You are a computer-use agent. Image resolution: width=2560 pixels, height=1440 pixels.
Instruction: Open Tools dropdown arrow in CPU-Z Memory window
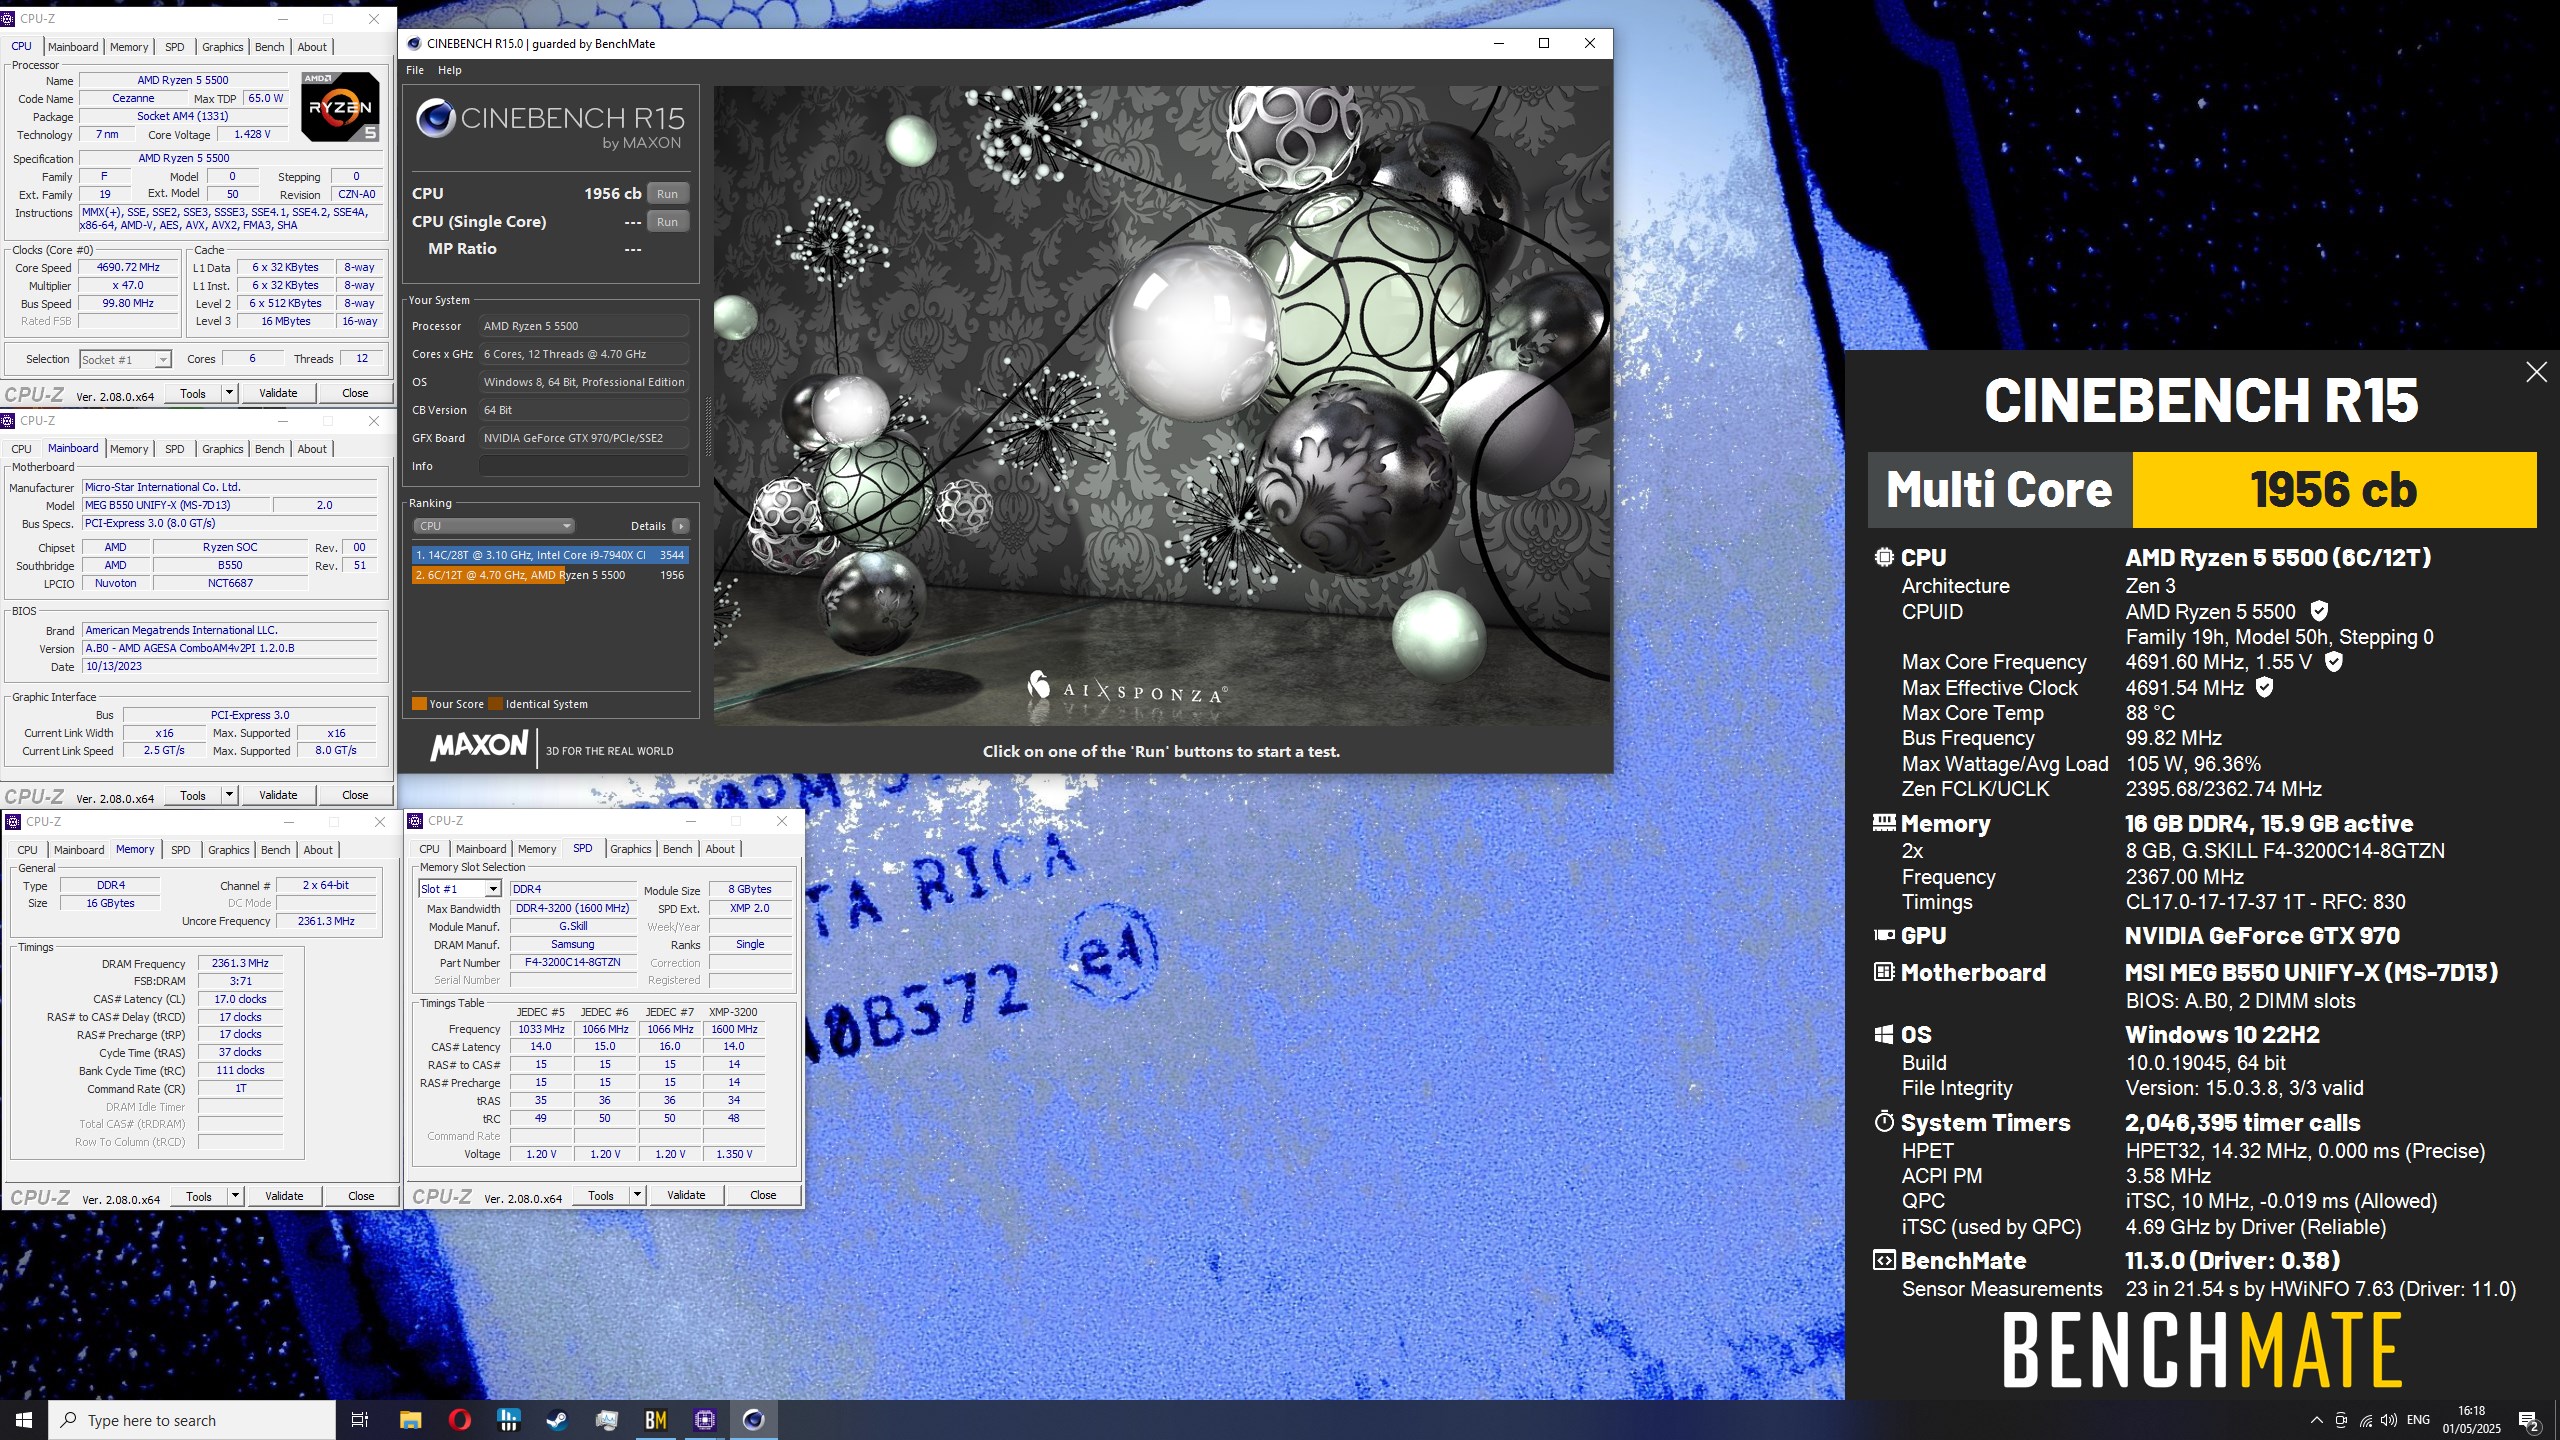click(235, 1196)
